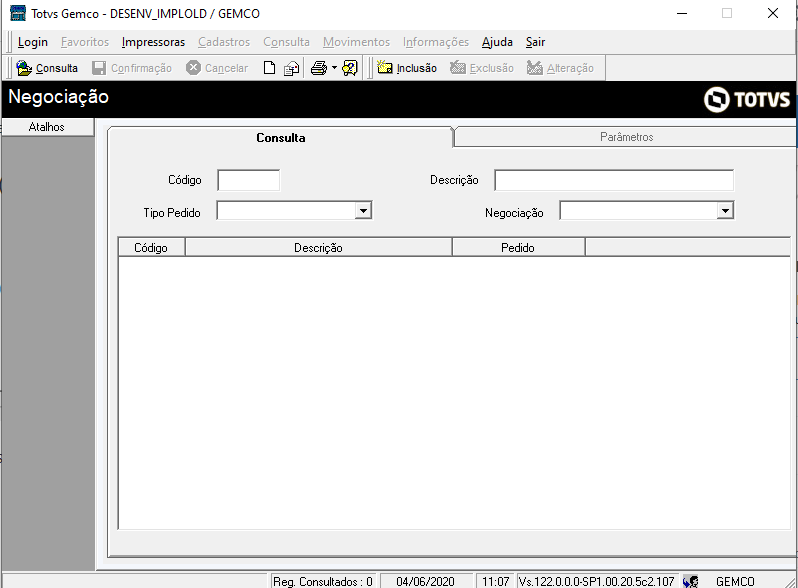Click the Exclusão toolbar button
Viewport: 798px width, 588px height.
pyautogui.click(x=482, y=68)
